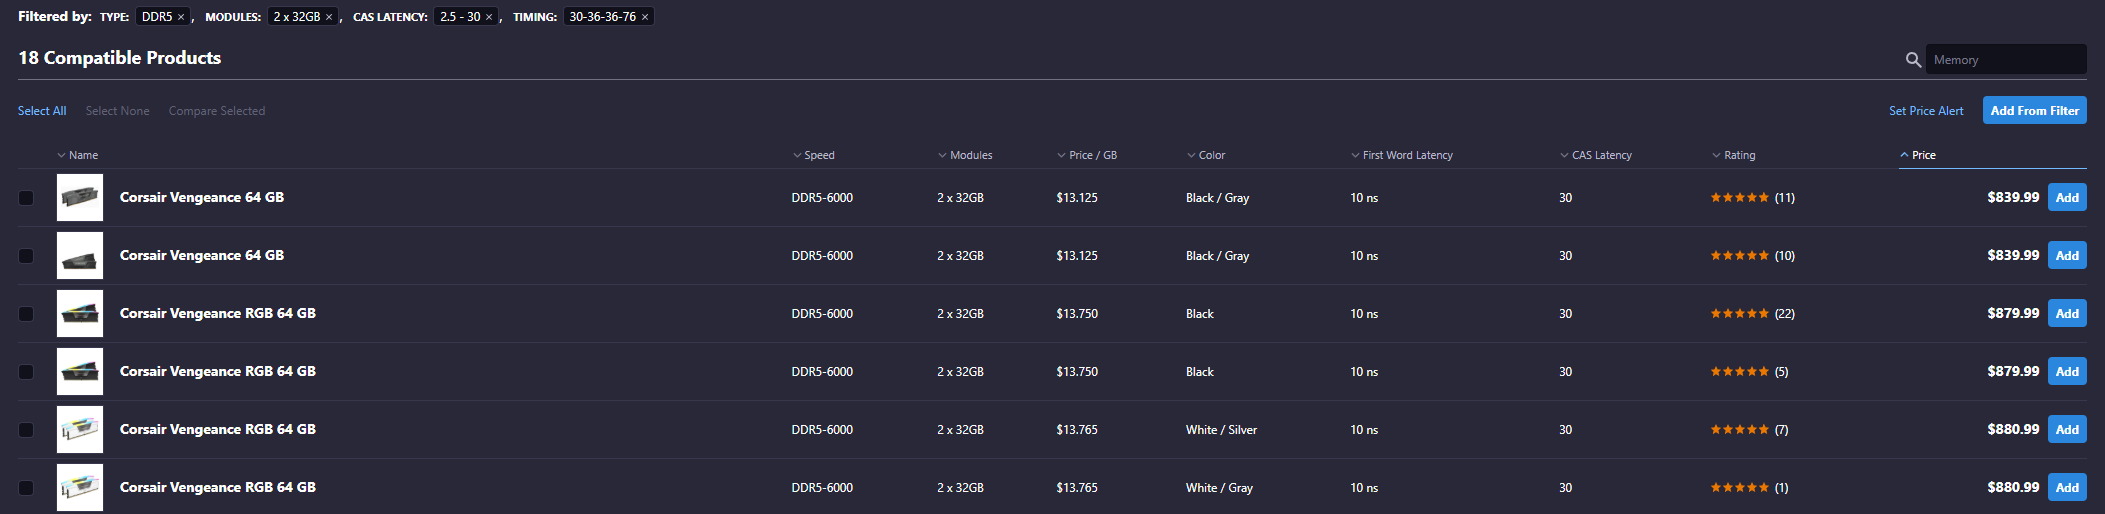Image resolution: width=2105 pixels, height=514 pixels.
Task: Click the five-star rating with 11 reviews
Action: pyautogui.click(x=1739, y=197)
